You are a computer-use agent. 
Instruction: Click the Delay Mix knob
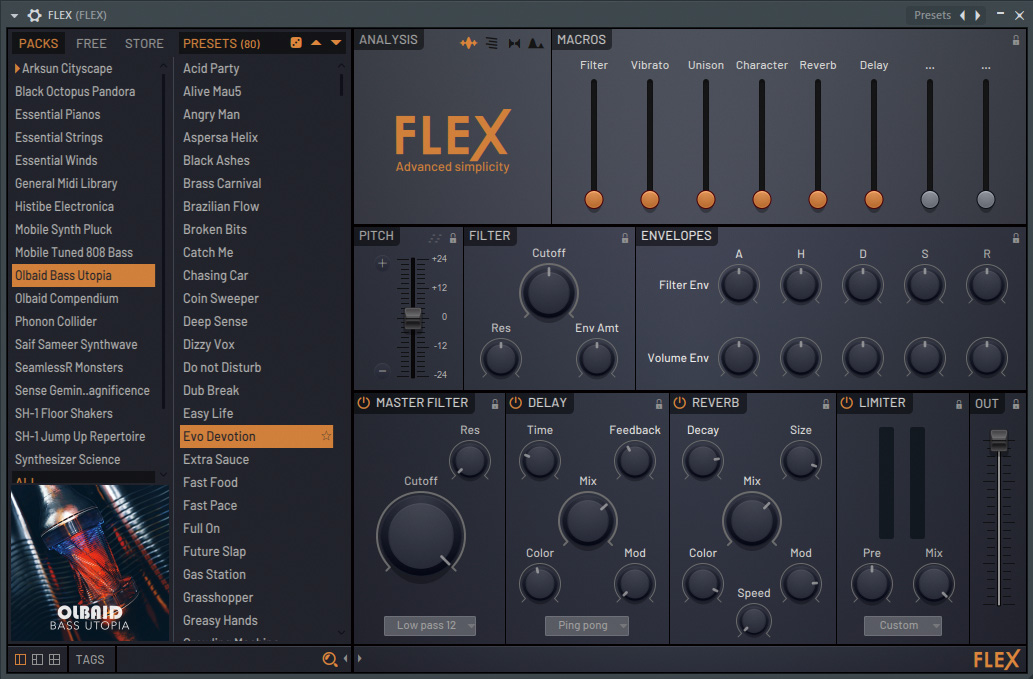pyautogui.click(x=588, y=520)
